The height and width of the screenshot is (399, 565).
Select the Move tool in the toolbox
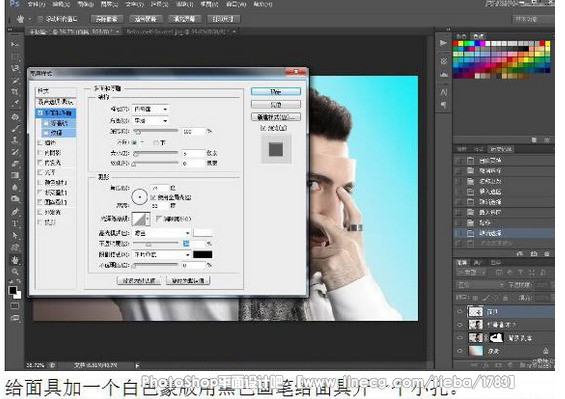15,44
